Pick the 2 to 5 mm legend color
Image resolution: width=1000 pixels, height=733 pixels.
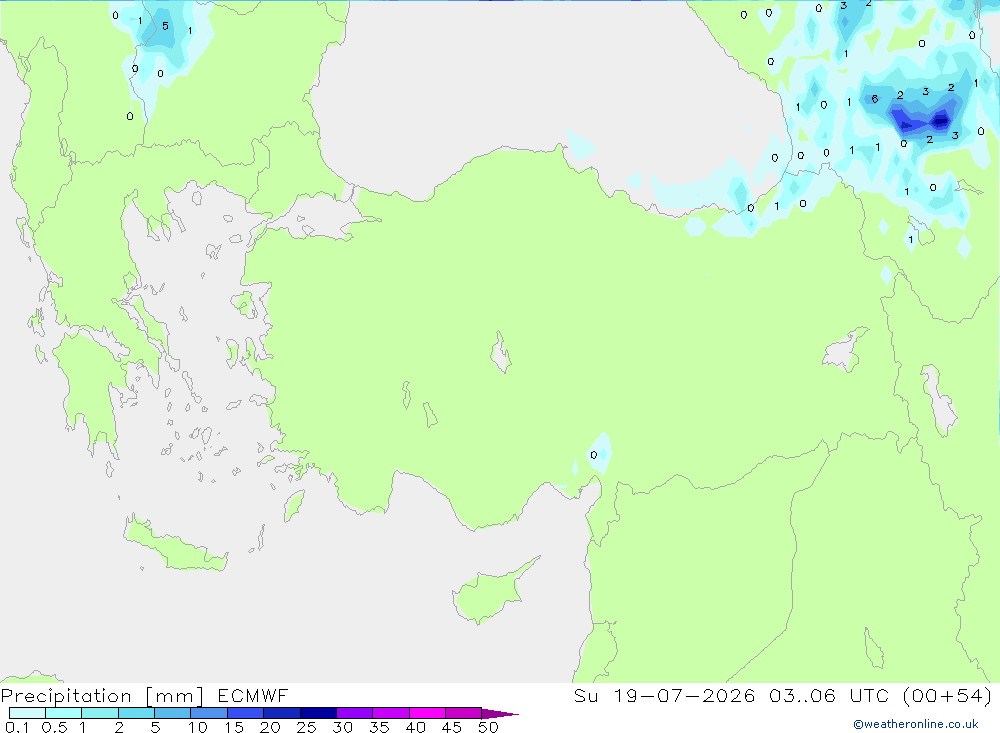(x=136, y=713)
